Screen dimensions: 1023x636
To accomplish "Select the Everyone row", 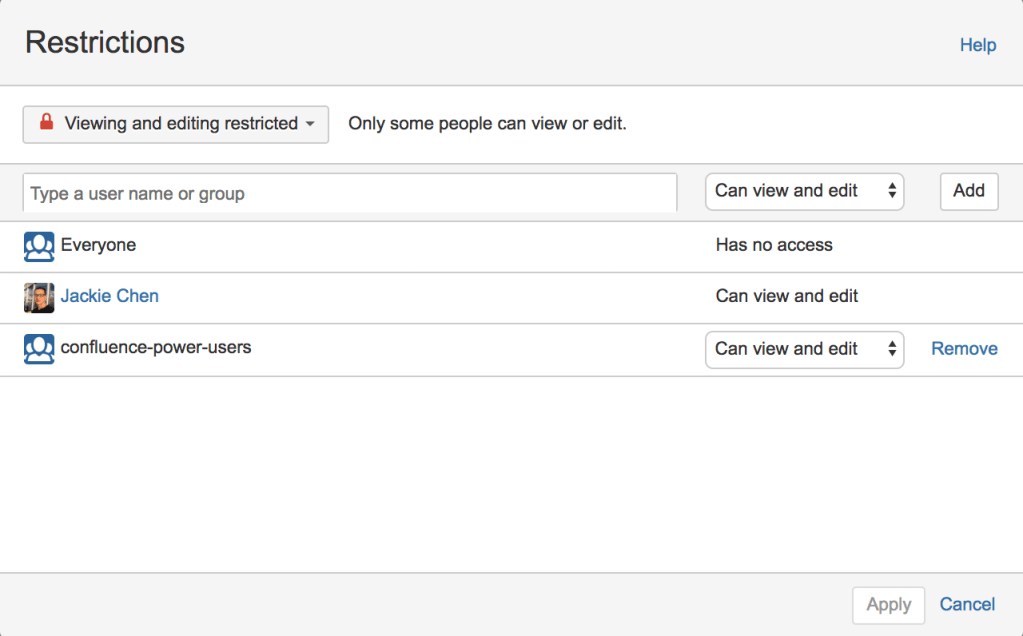I will click(400, 245).
